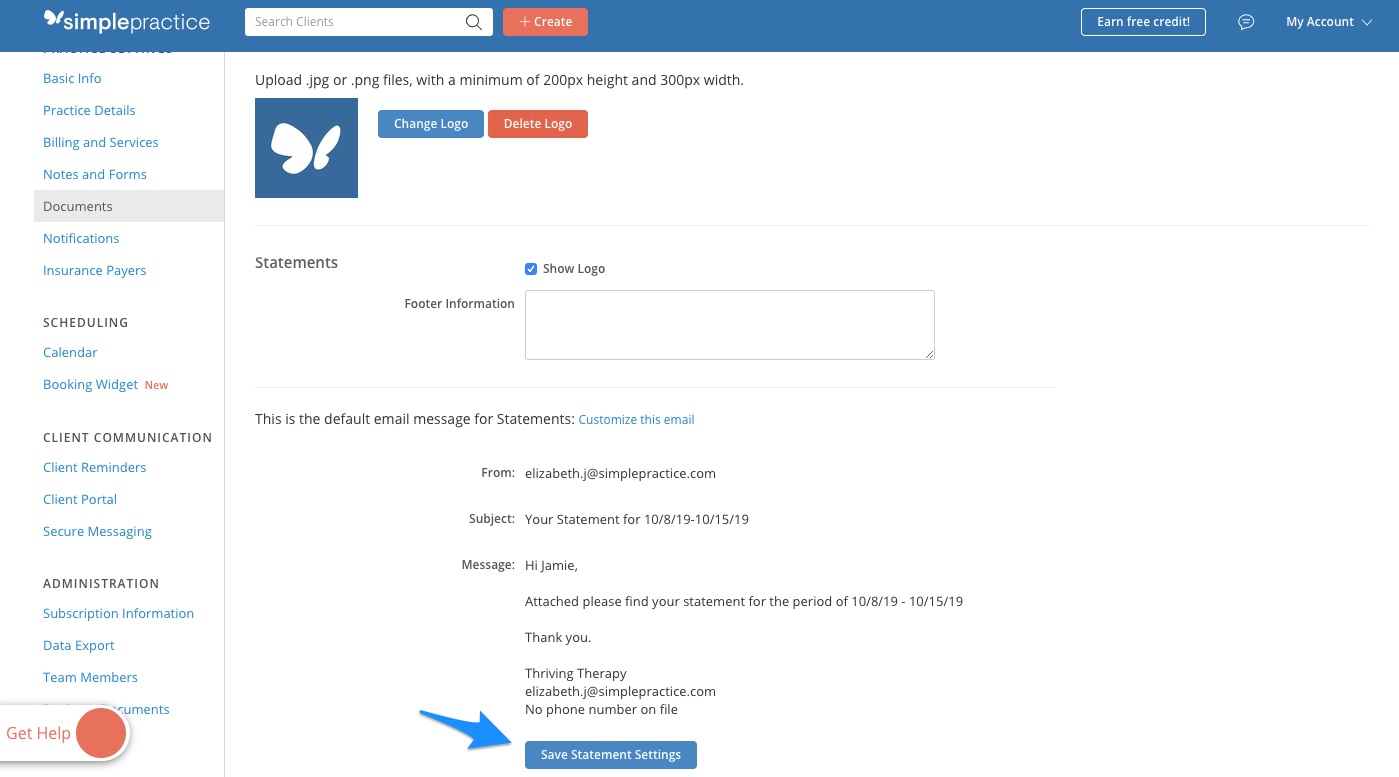Click the Delete Logo button
Viewport: 1399px width, 777px height.
point(537,123)
